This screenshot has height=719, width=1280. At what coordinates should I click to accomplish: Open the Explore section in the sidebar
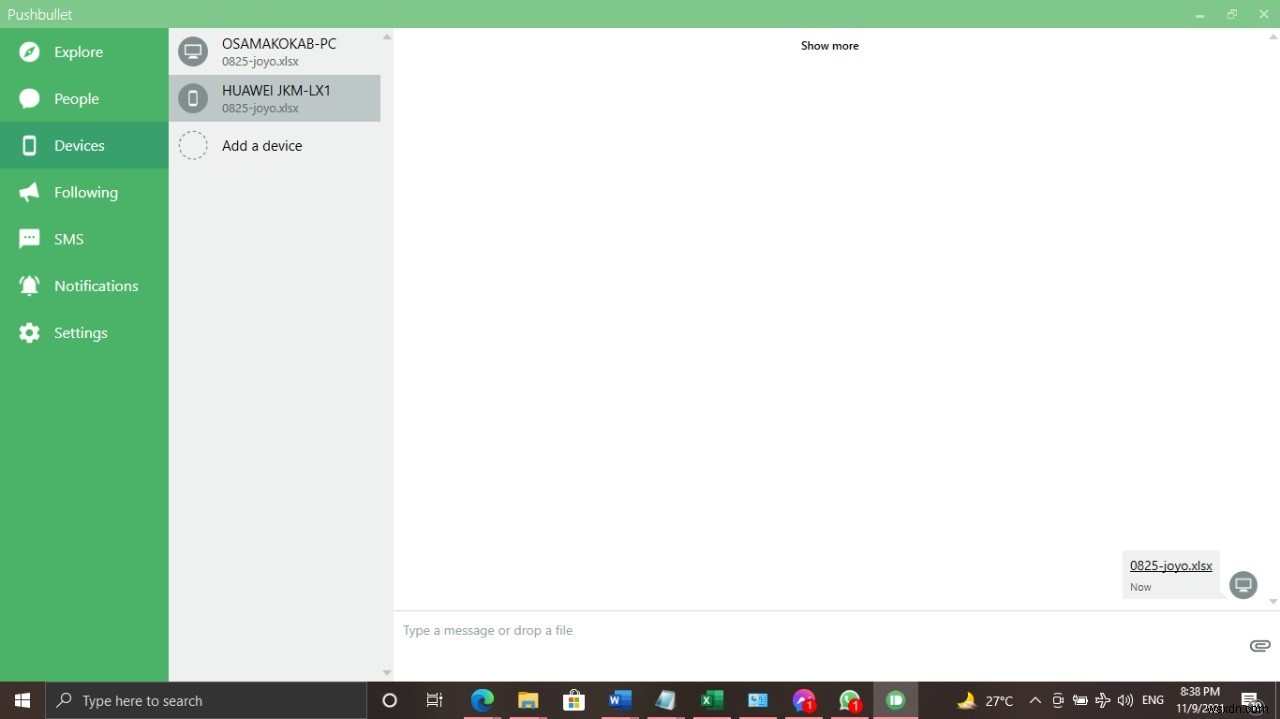pyautogui.click(x=78, y=52)
